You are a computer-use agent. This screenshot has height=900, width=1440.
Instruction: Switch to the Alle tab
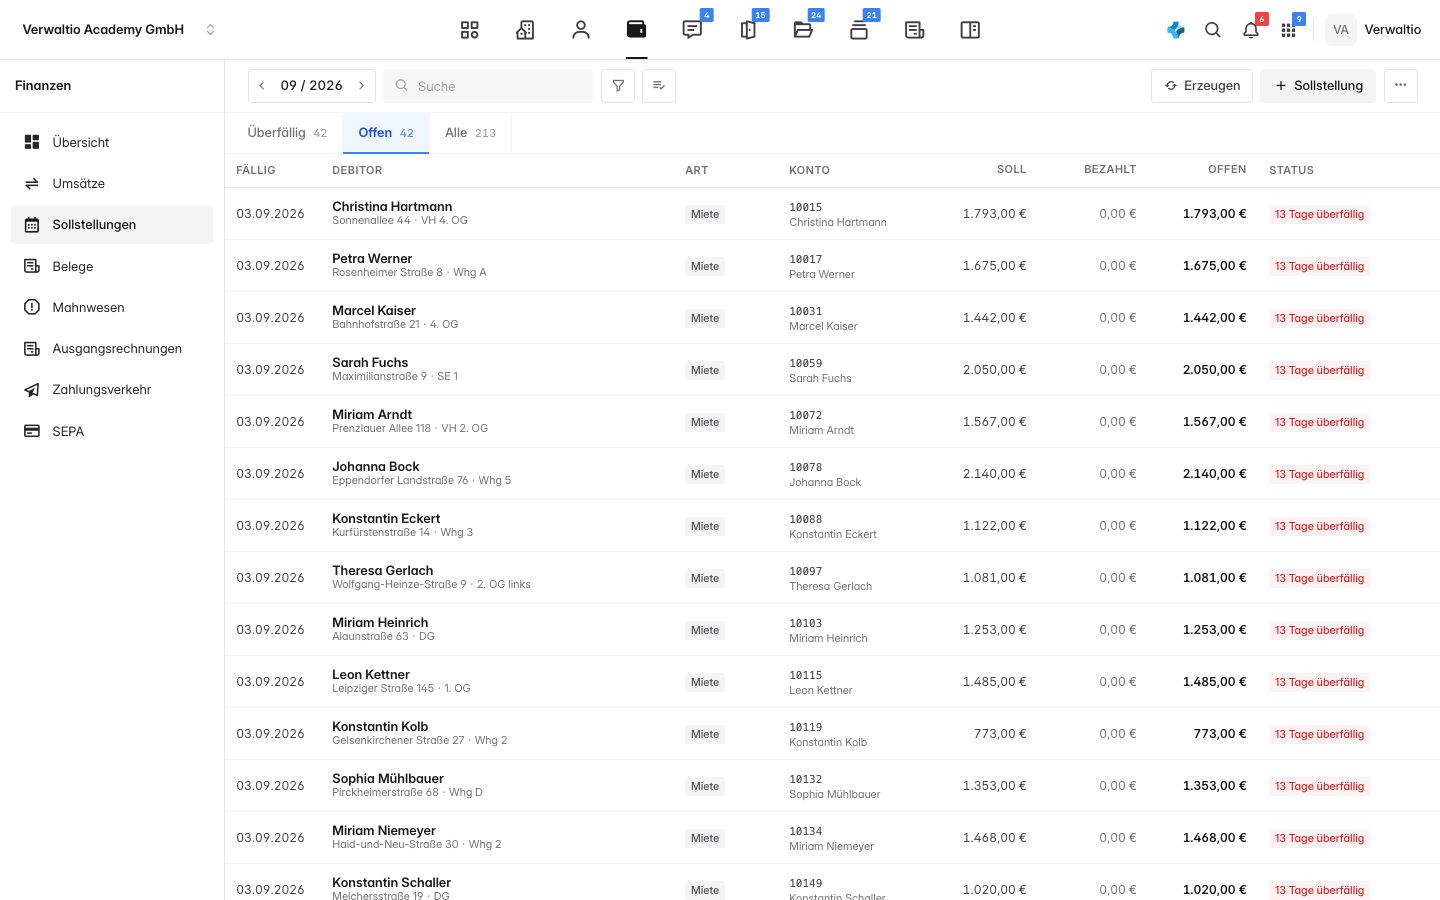[470, 133]
